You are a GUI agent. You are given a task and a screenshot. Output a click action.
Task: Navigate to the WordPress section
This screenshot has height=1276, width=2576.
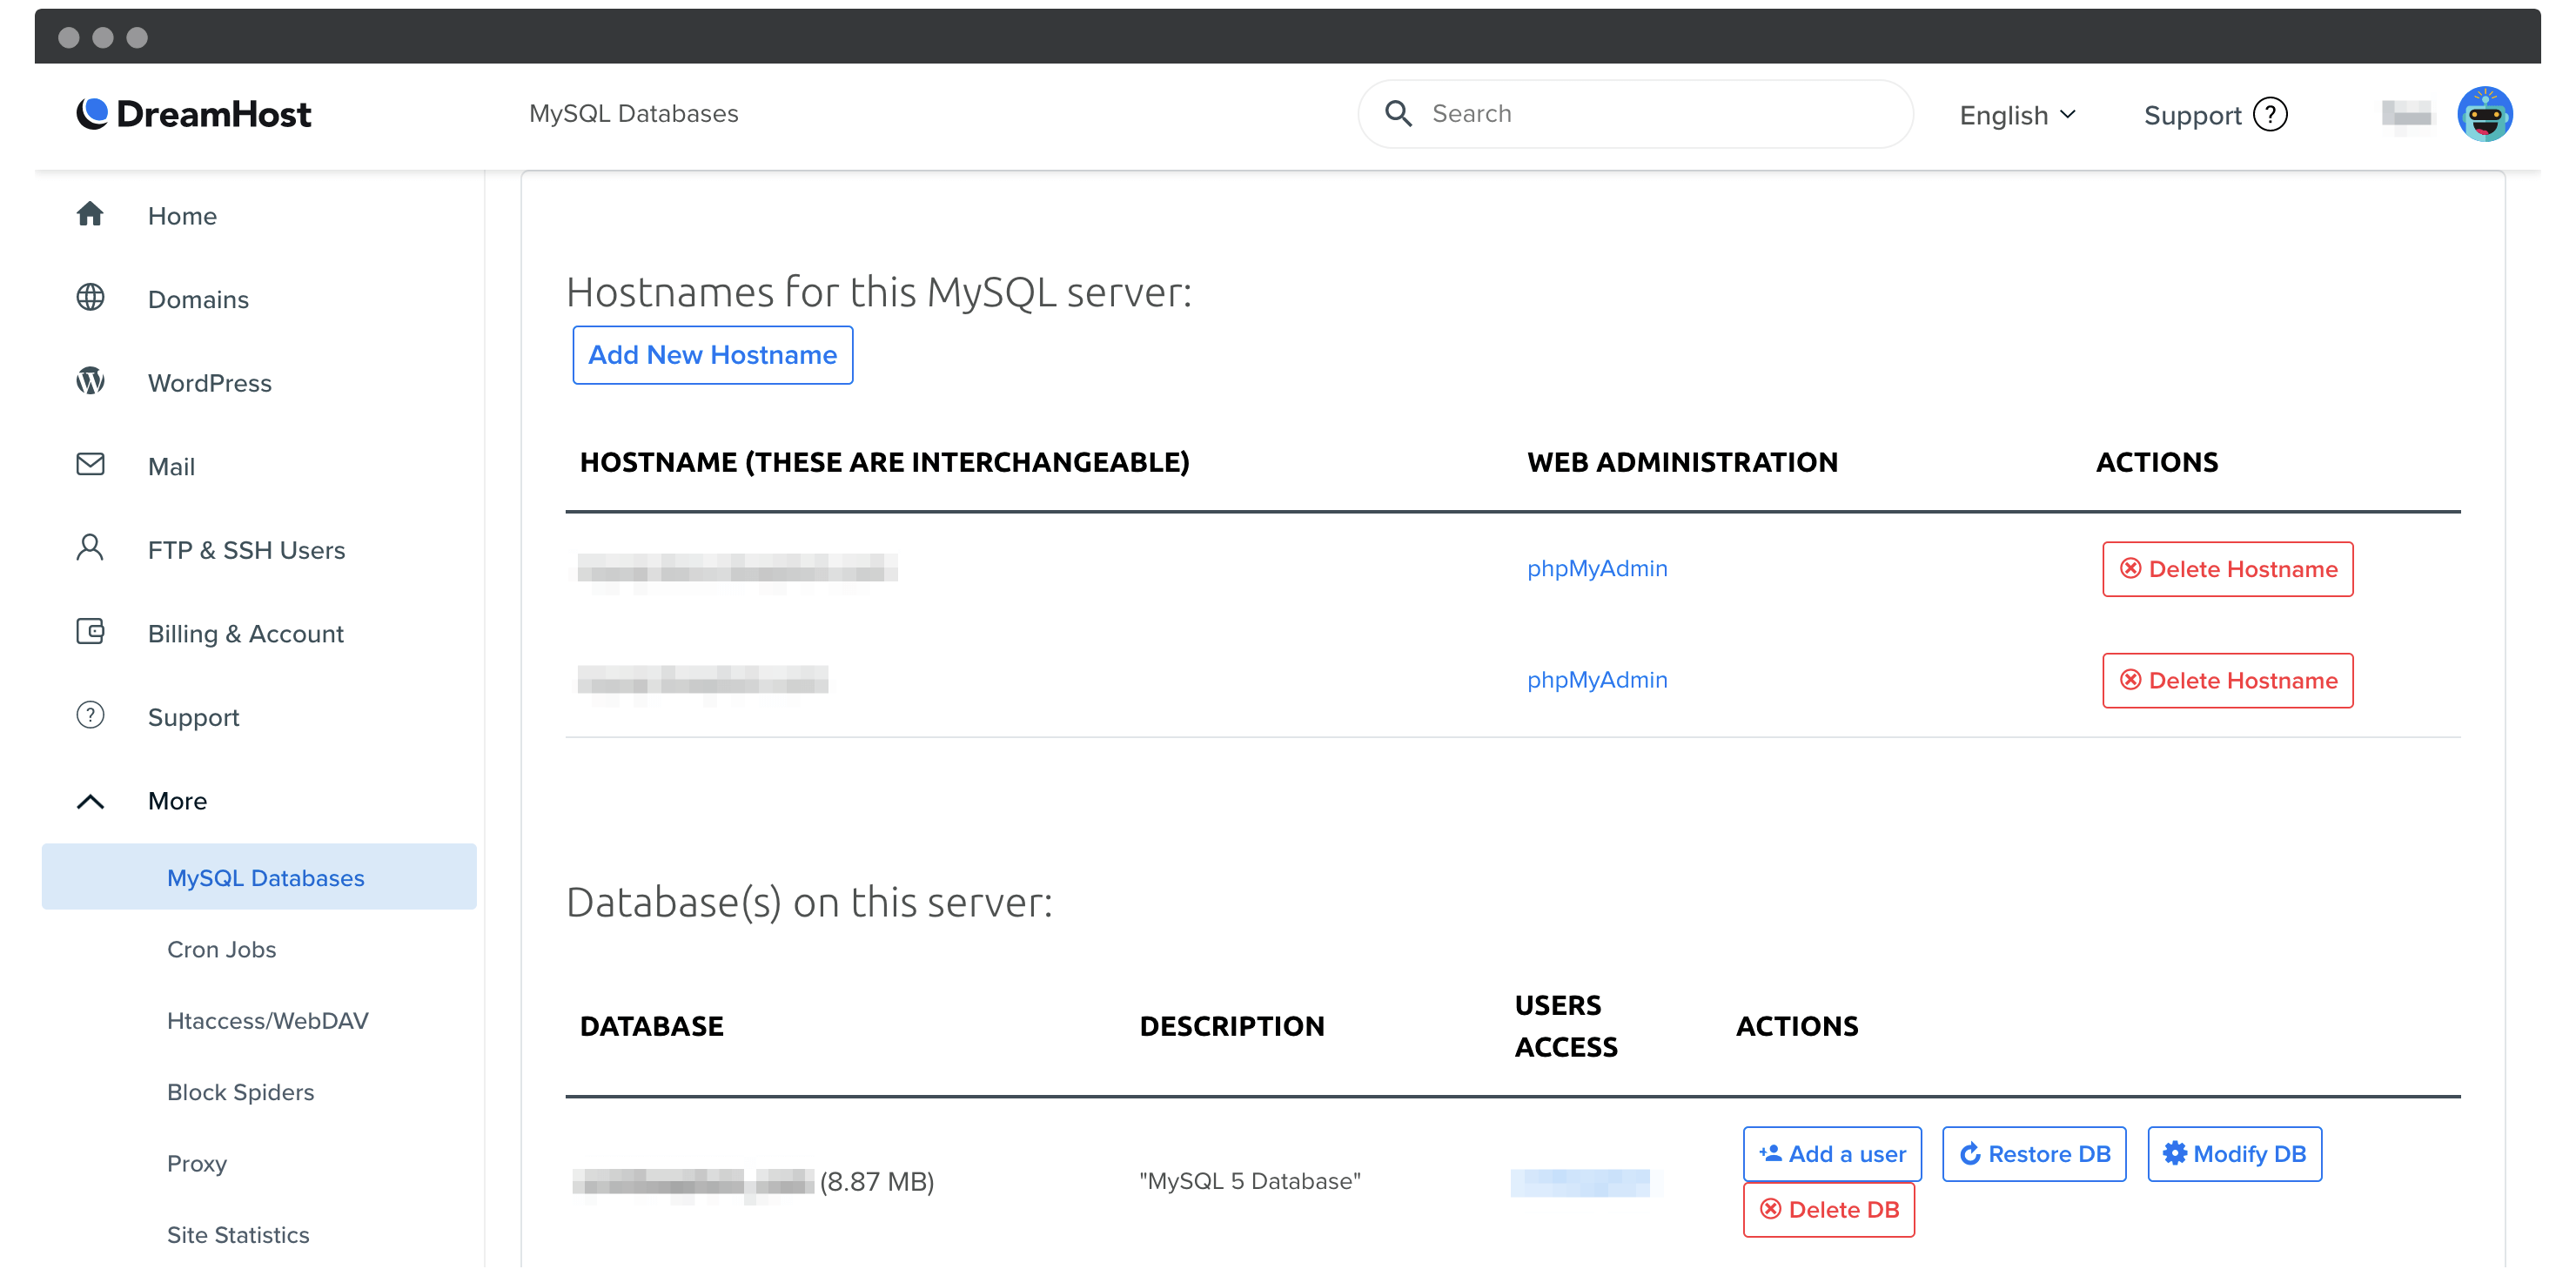[211, 381]
